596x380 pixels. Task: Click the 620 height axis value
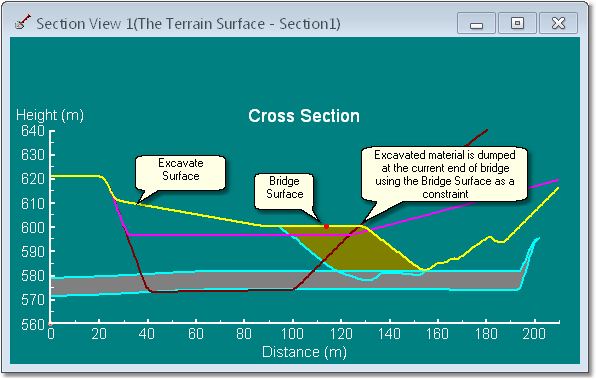tap(33, 179)
